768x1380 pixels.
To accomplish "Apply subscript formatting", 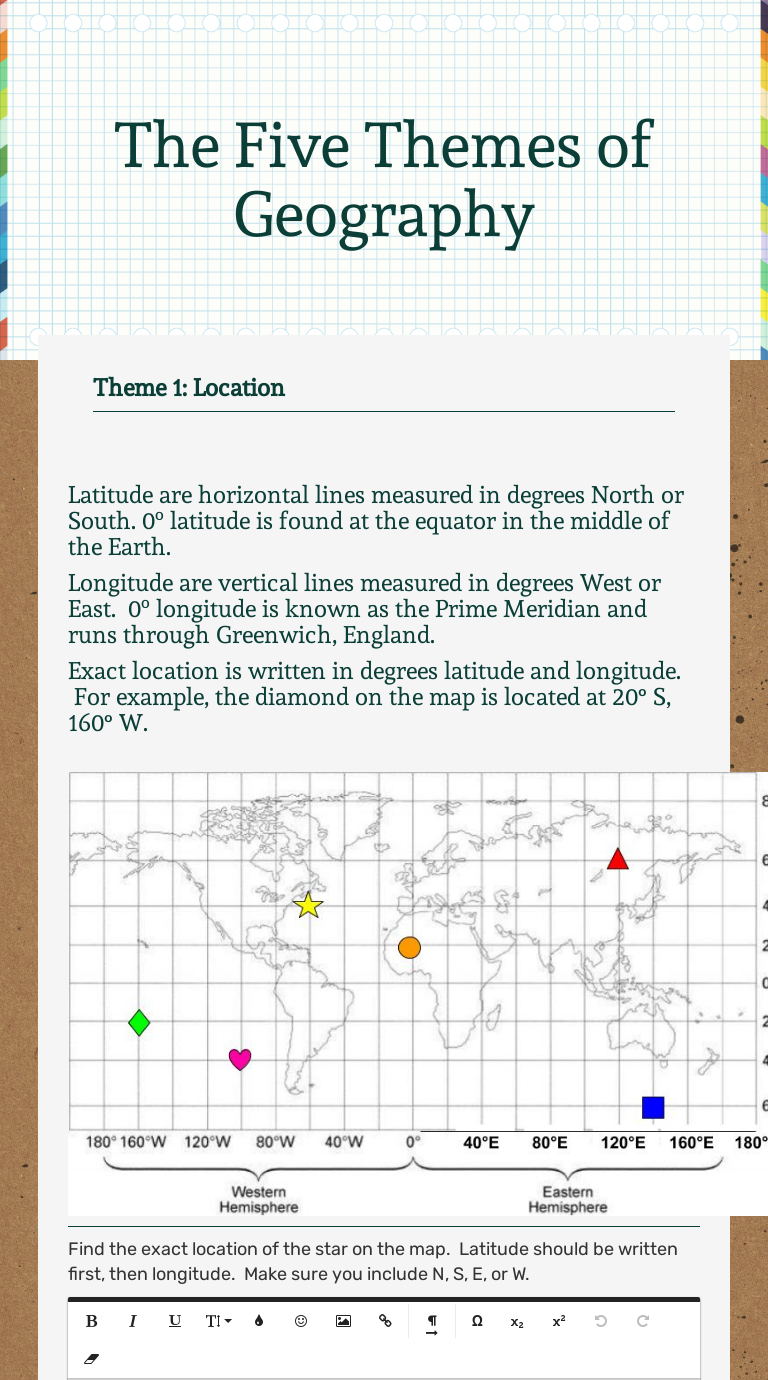I will [517, 1322].
